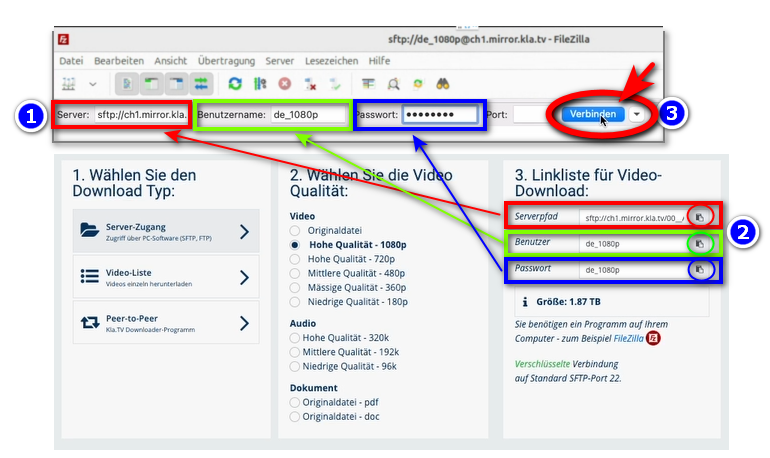Select Peer-to-Peer download type
770x458 pixels.
[166, 323]
